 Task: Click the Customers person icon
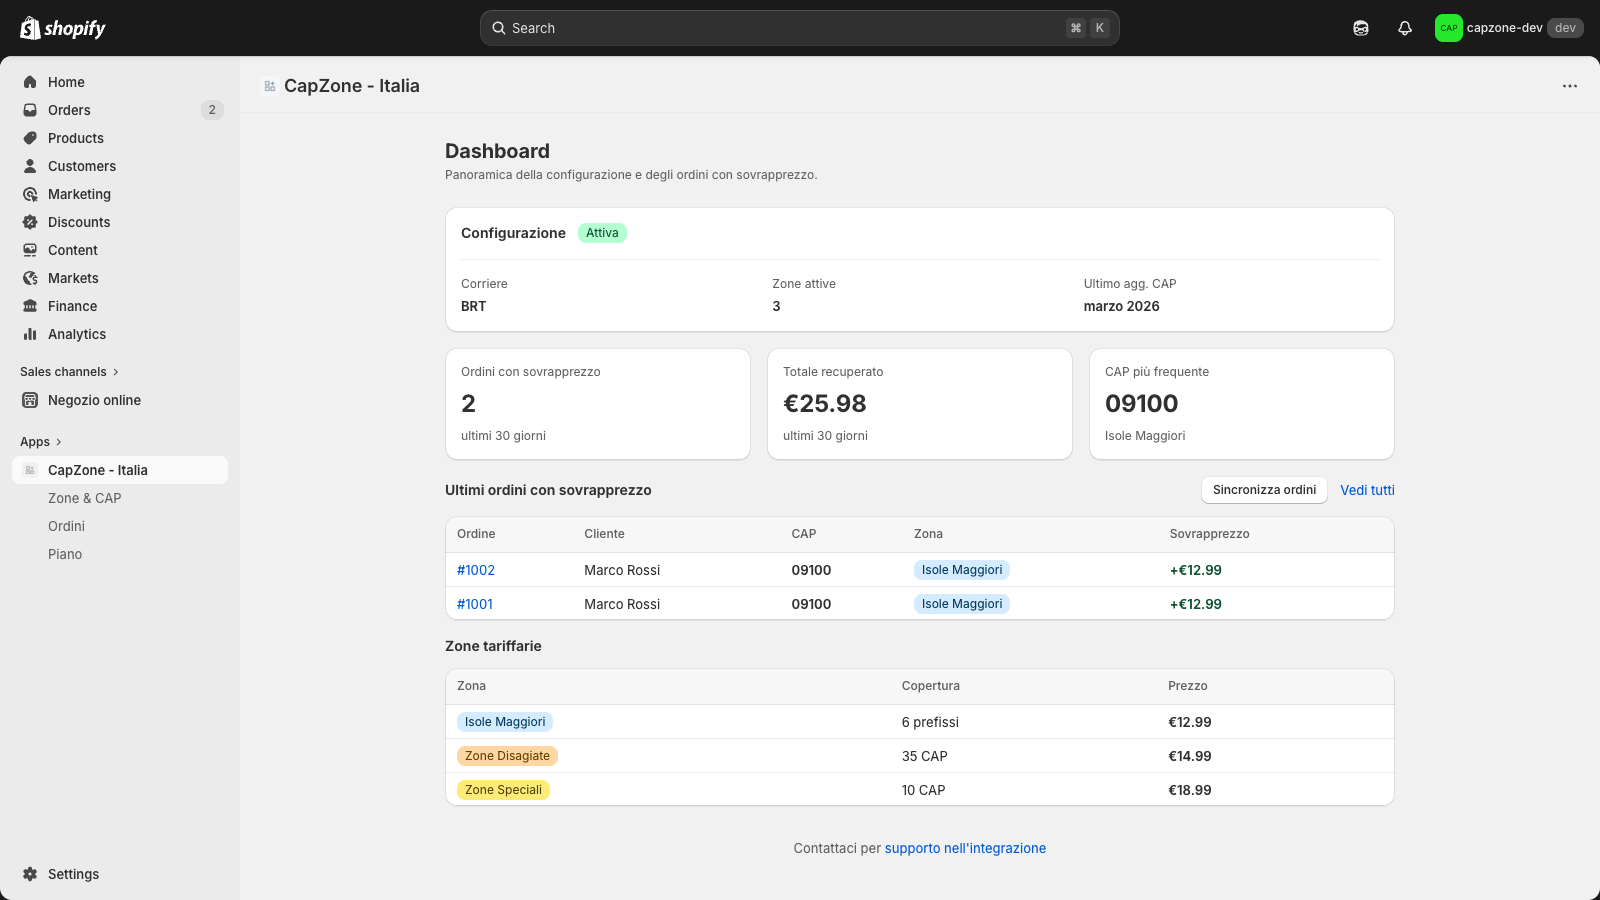pos(30,166)
